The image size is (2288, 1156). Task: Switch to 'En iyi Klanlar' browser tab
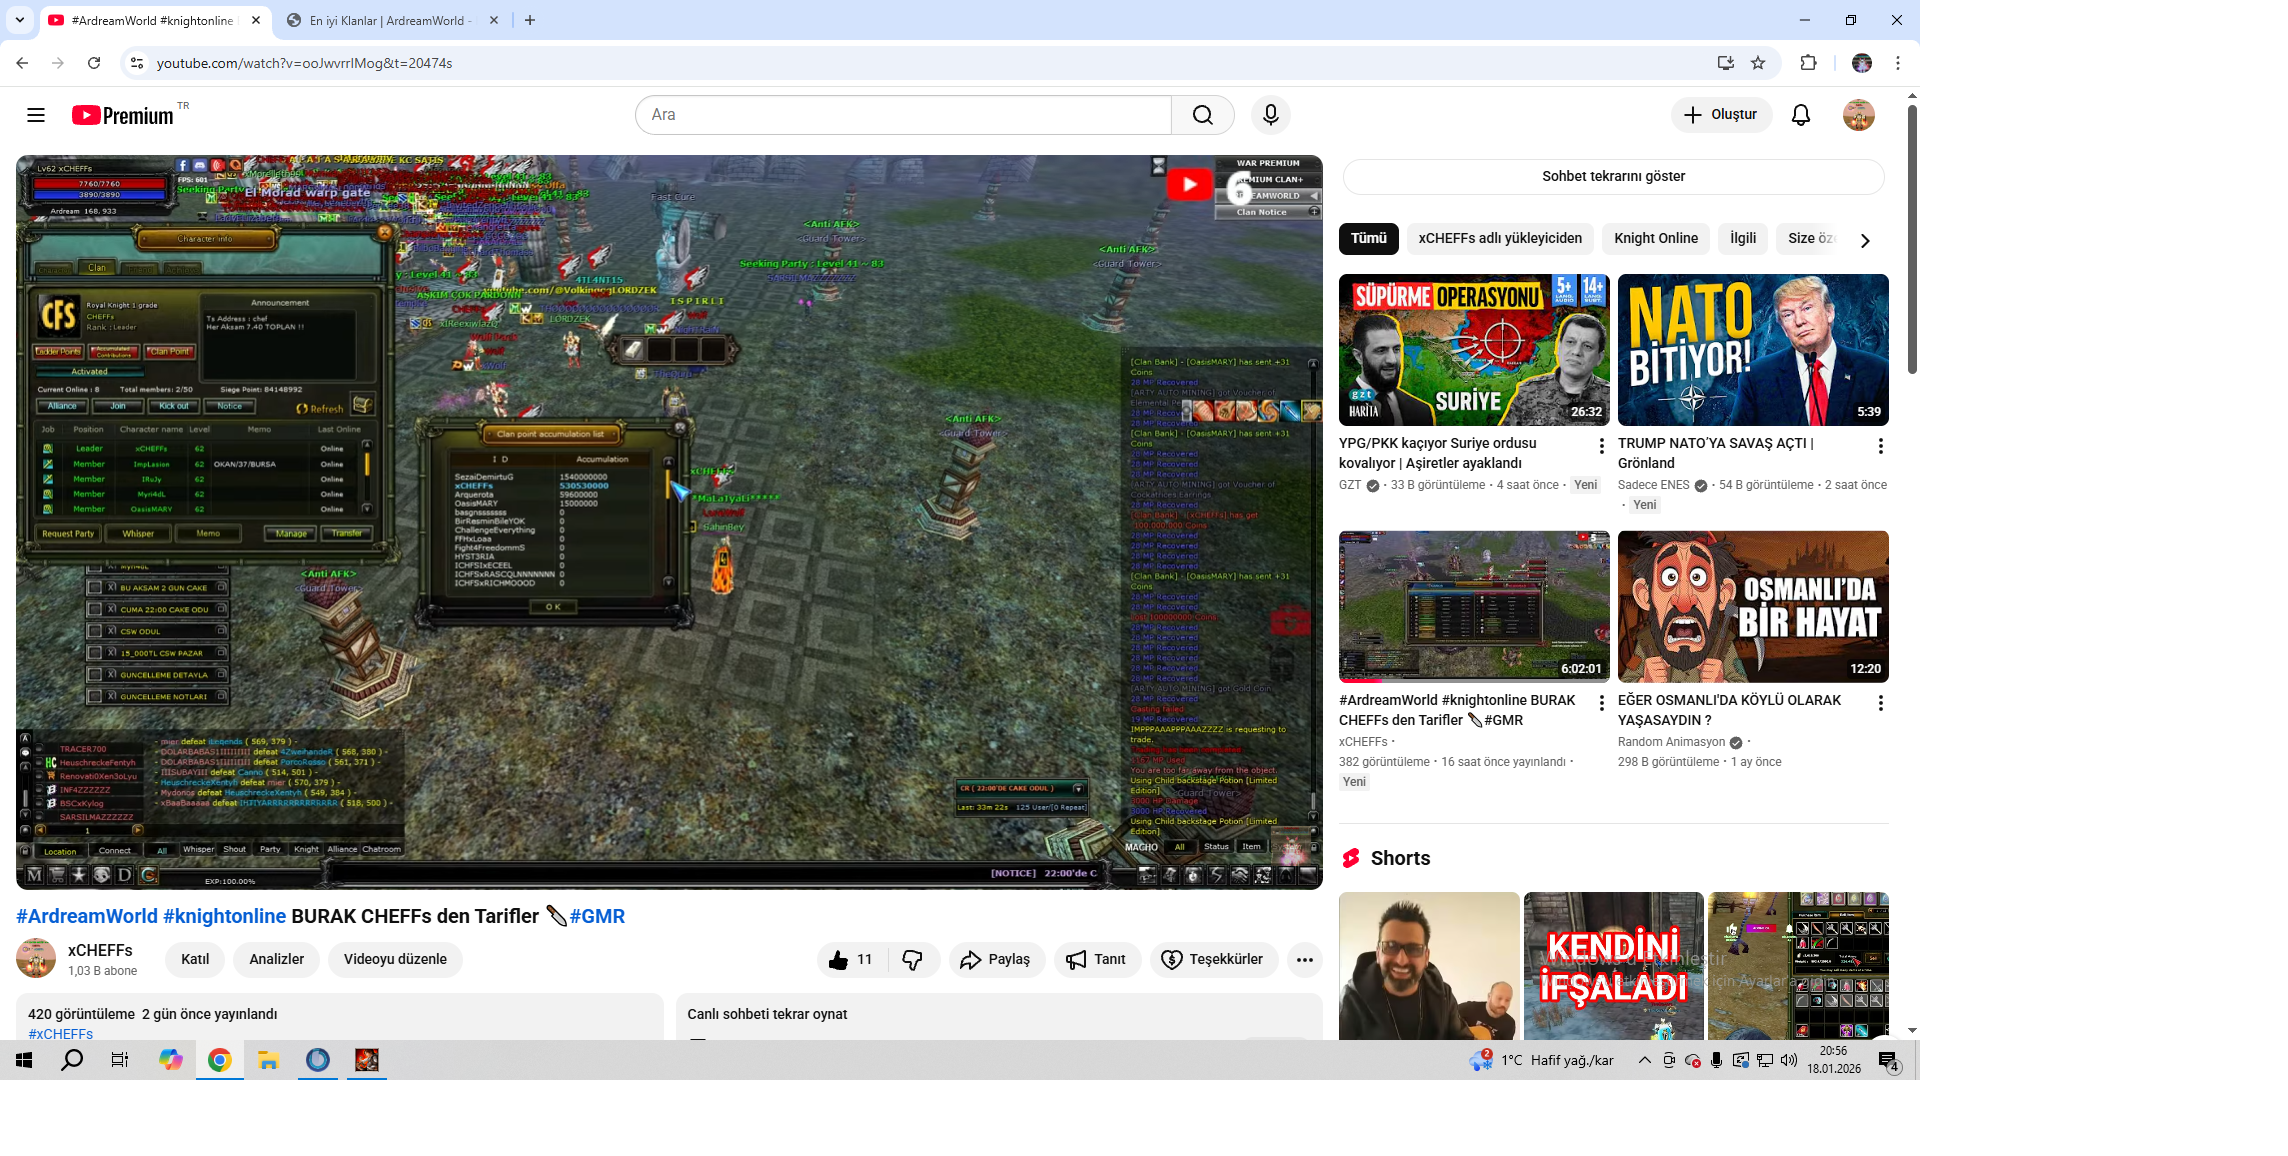pyautogui.click(x=390, y=20)
